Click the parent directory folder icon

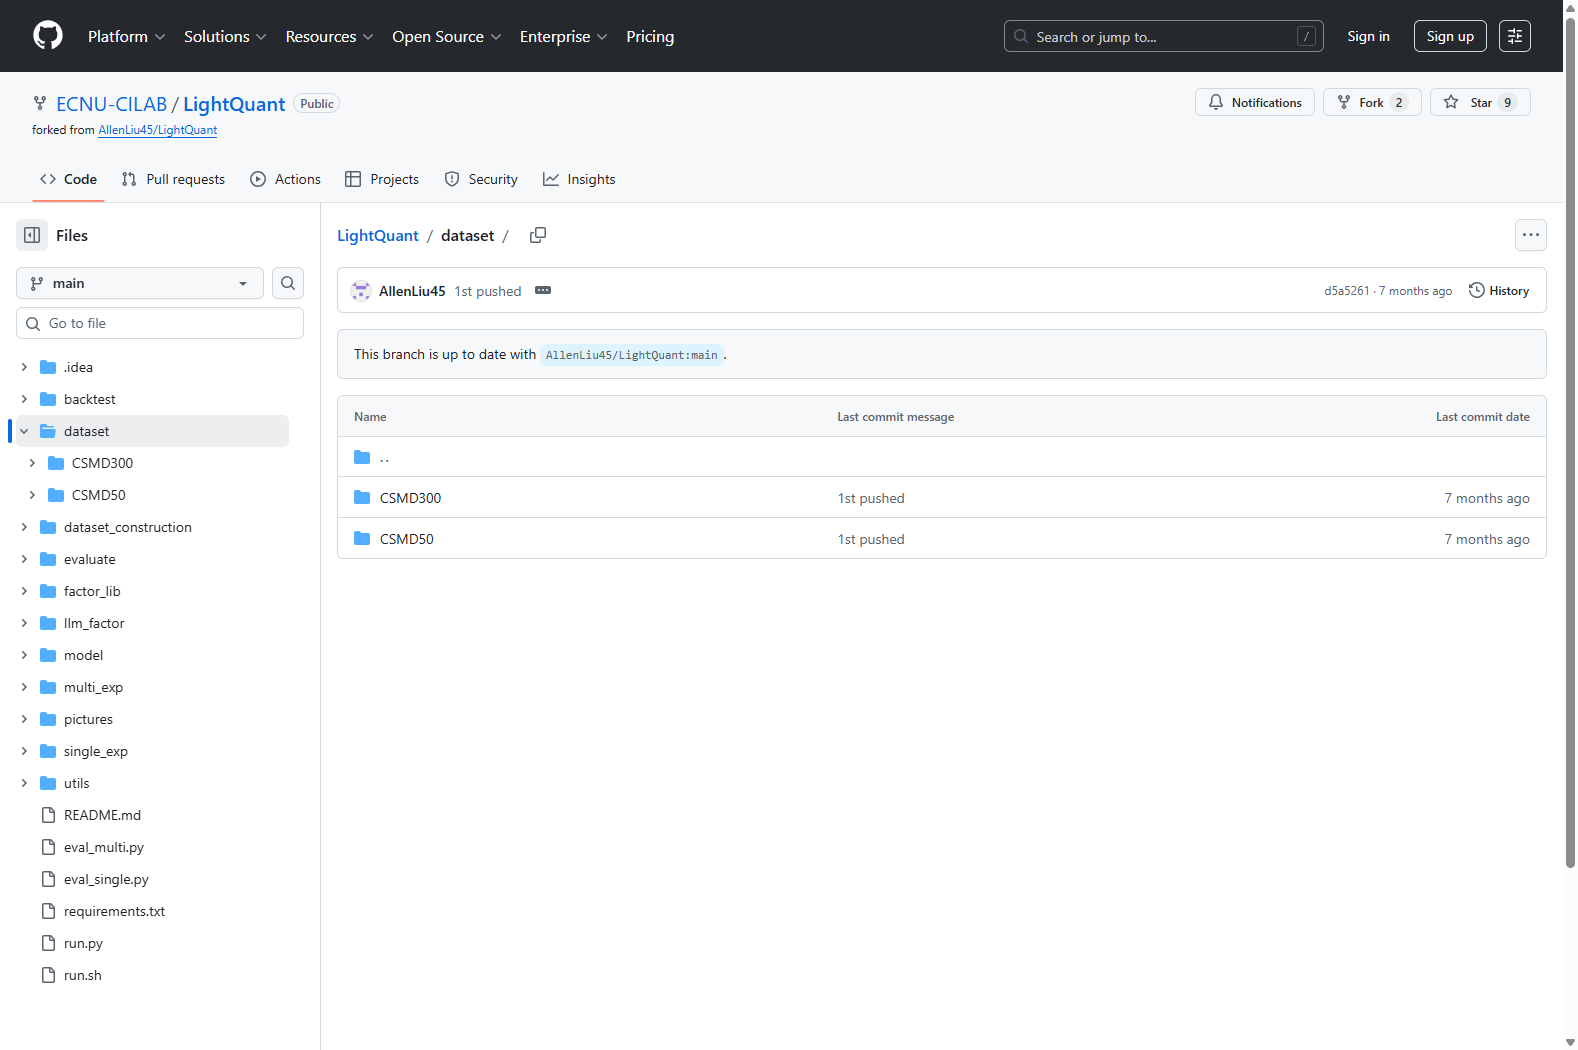(x=362, y=457)
